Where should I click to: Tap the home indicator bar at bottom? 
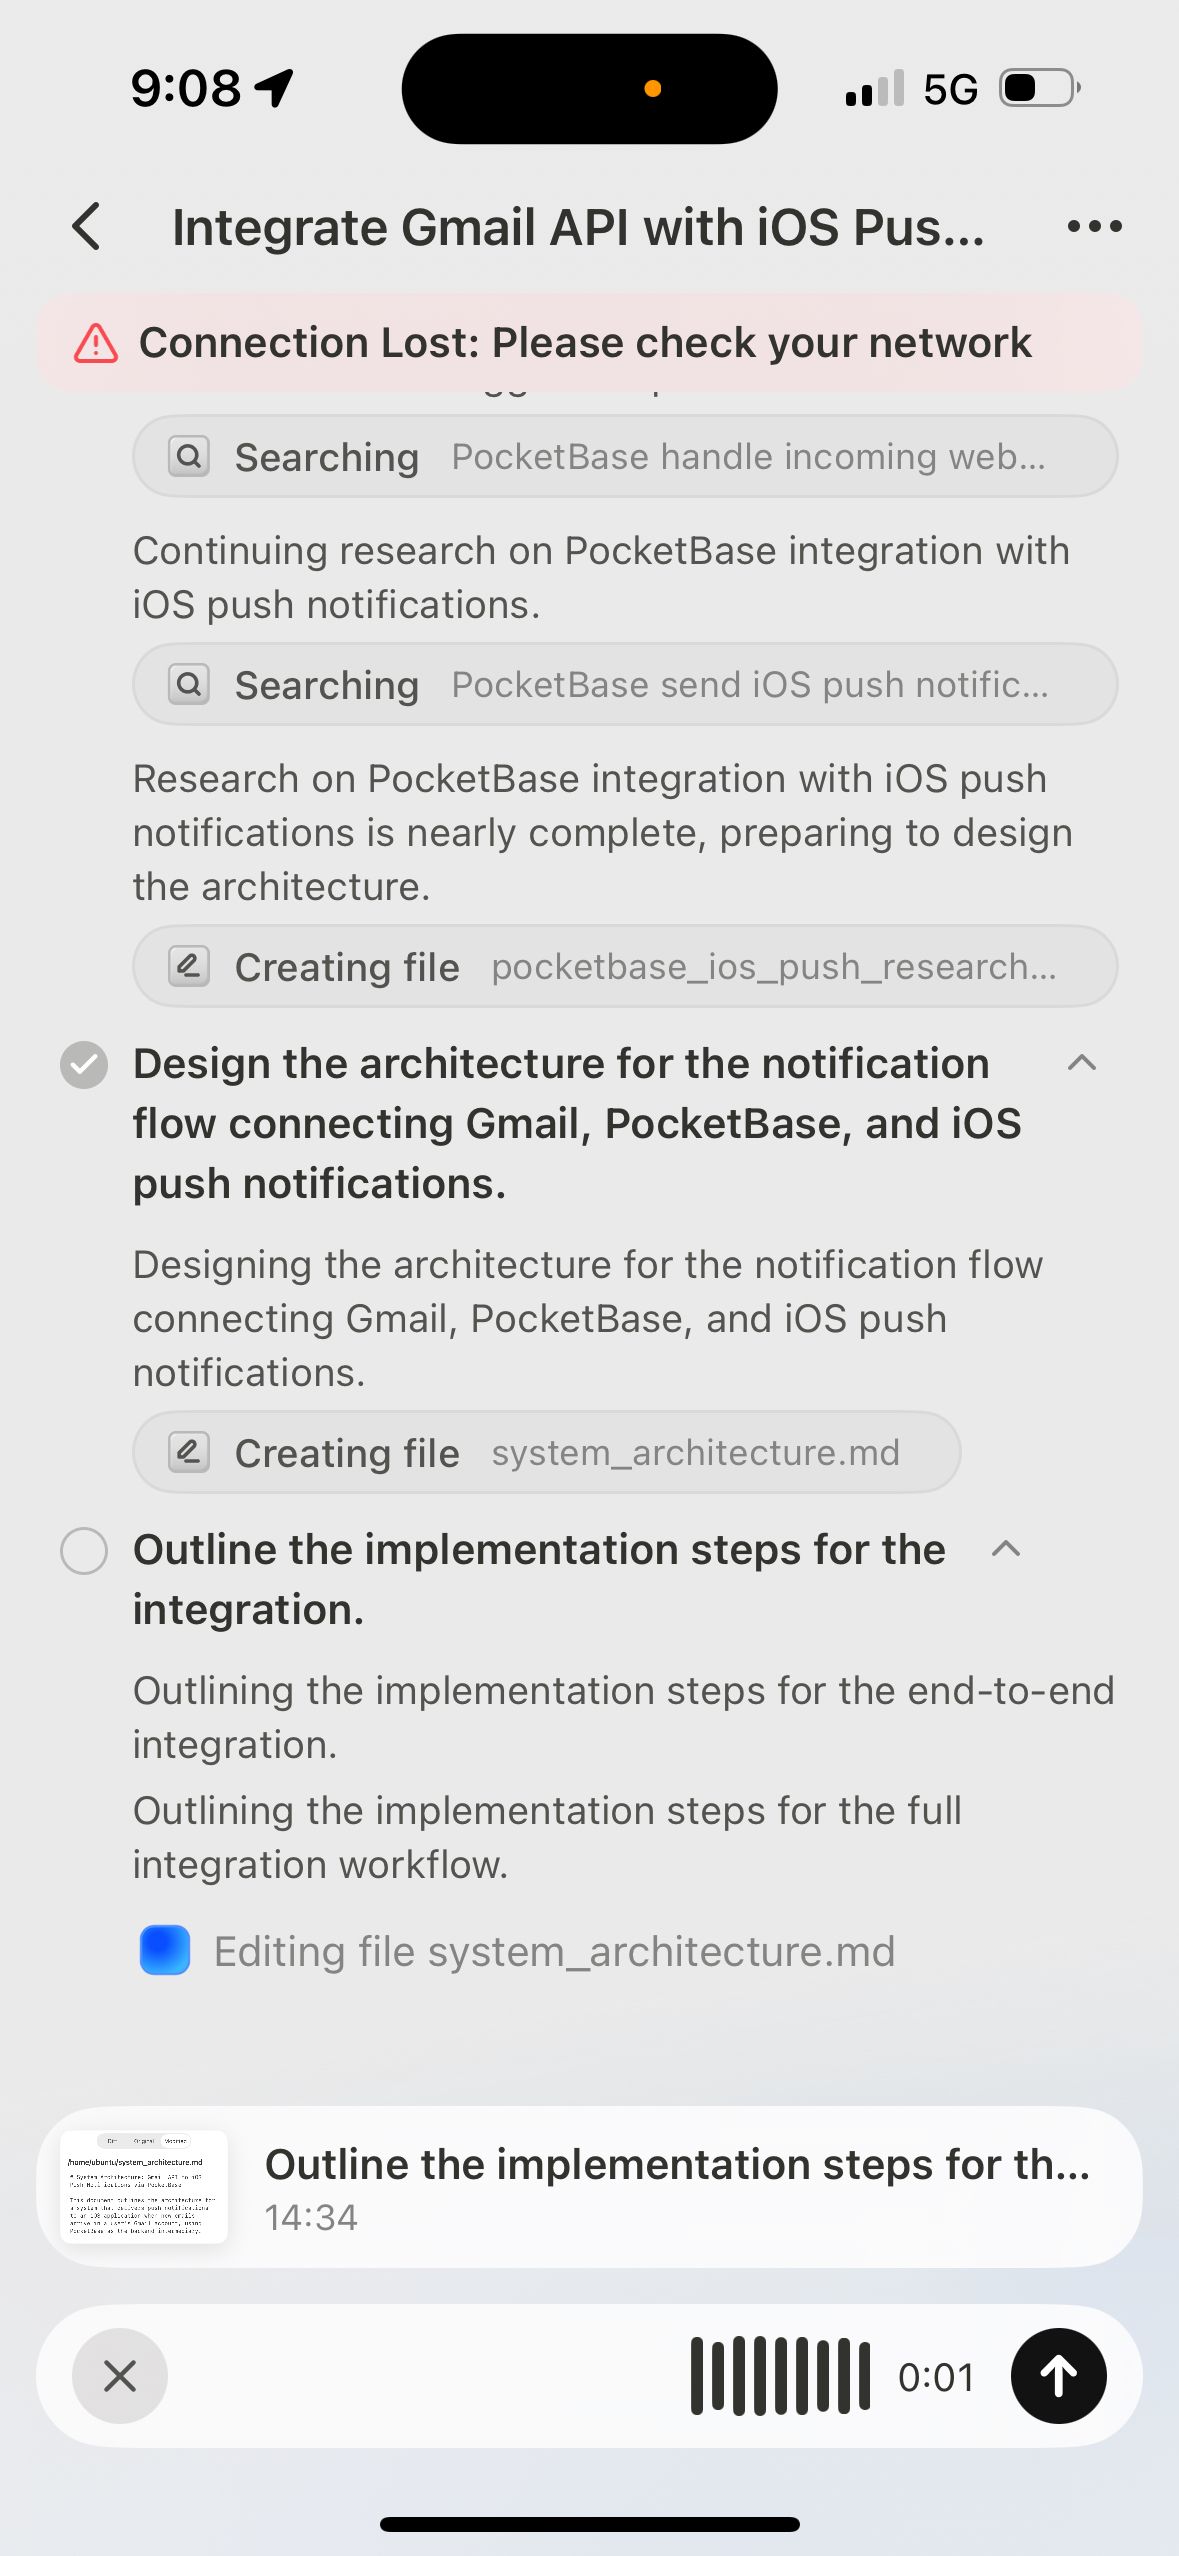590,2524
